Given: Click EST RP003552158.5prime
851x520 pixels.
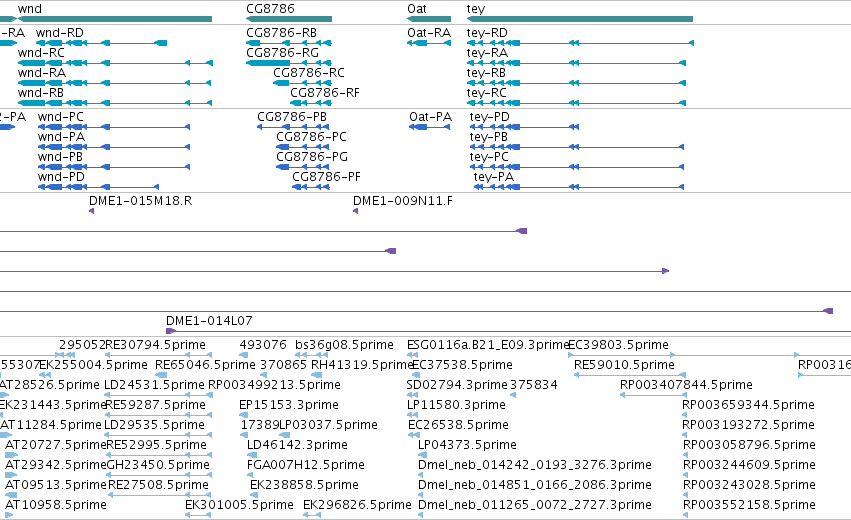Looking at the screenshot, I should click(x=749, y=505).
